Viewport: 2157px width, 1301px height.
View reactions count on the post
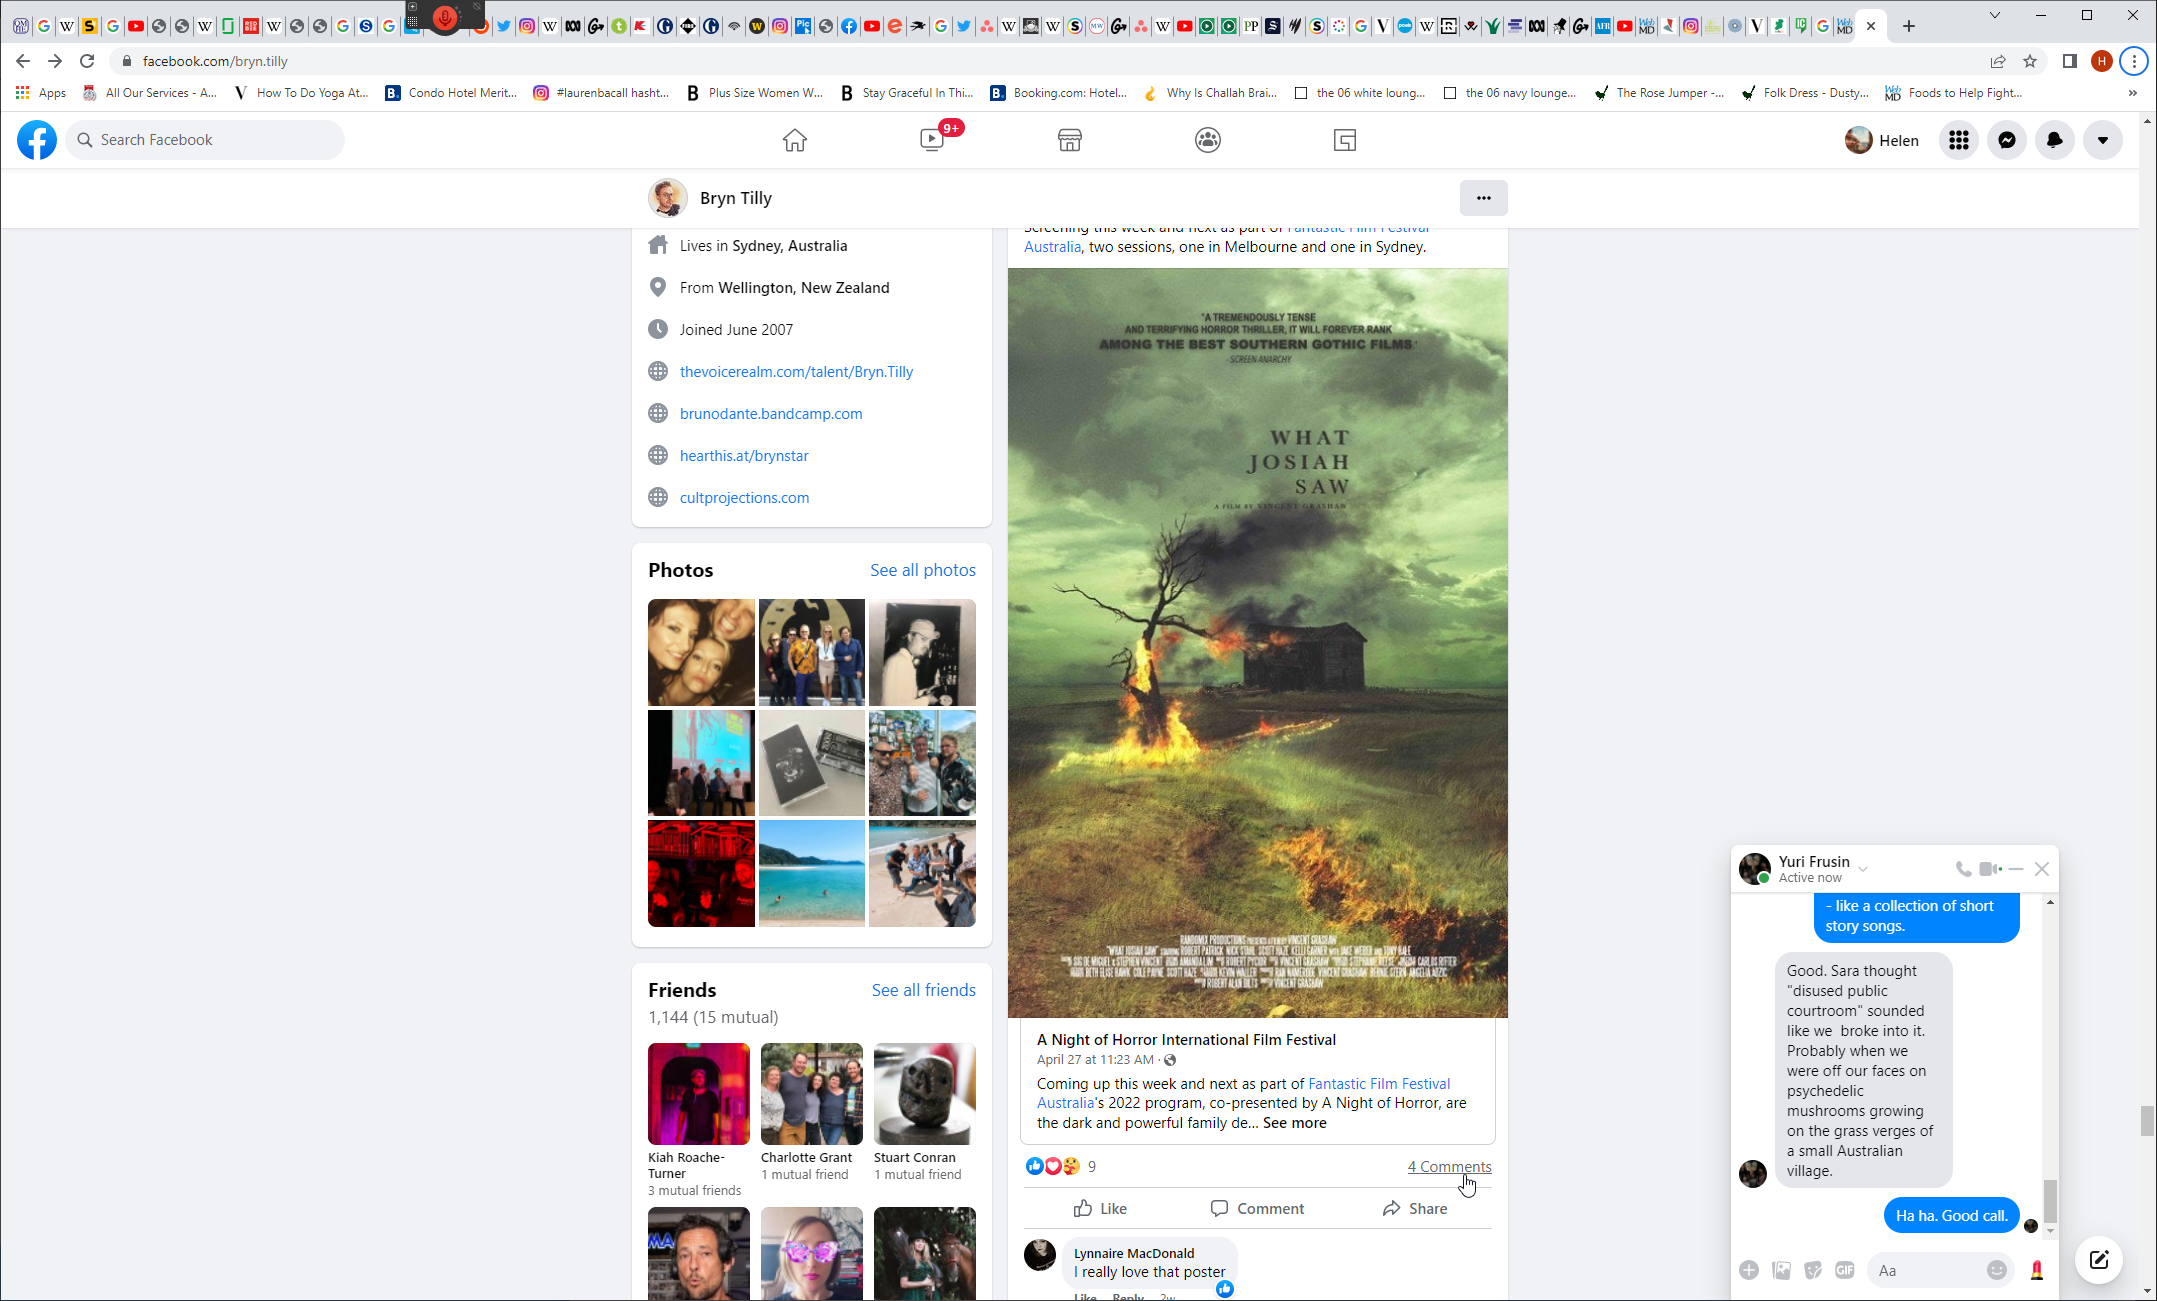tap(1092, 1166)
